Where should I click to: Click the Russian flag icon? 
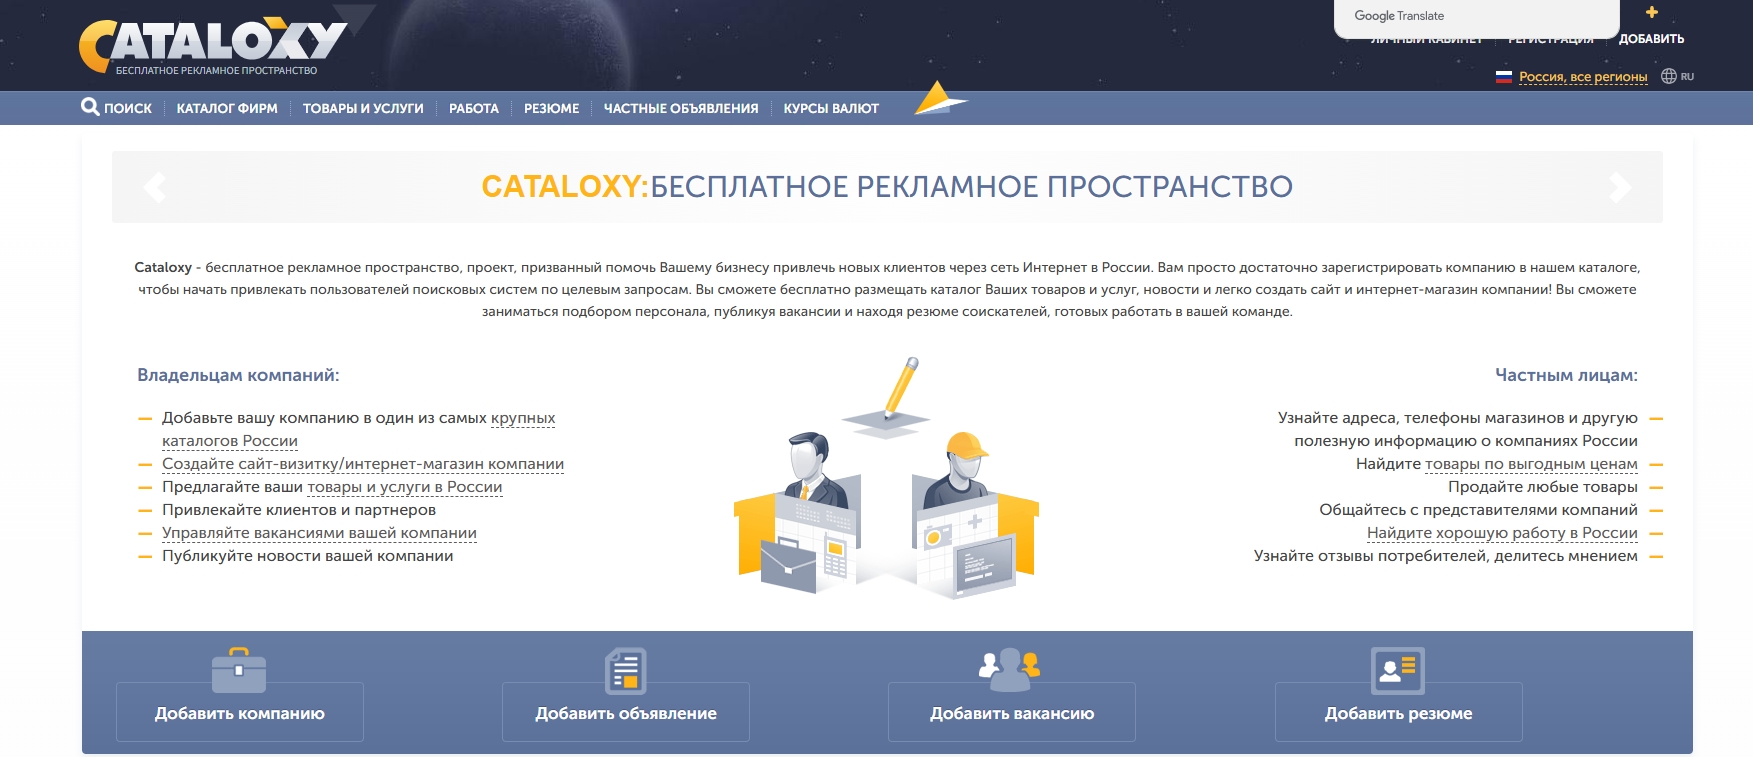[x=1504, y=77]
